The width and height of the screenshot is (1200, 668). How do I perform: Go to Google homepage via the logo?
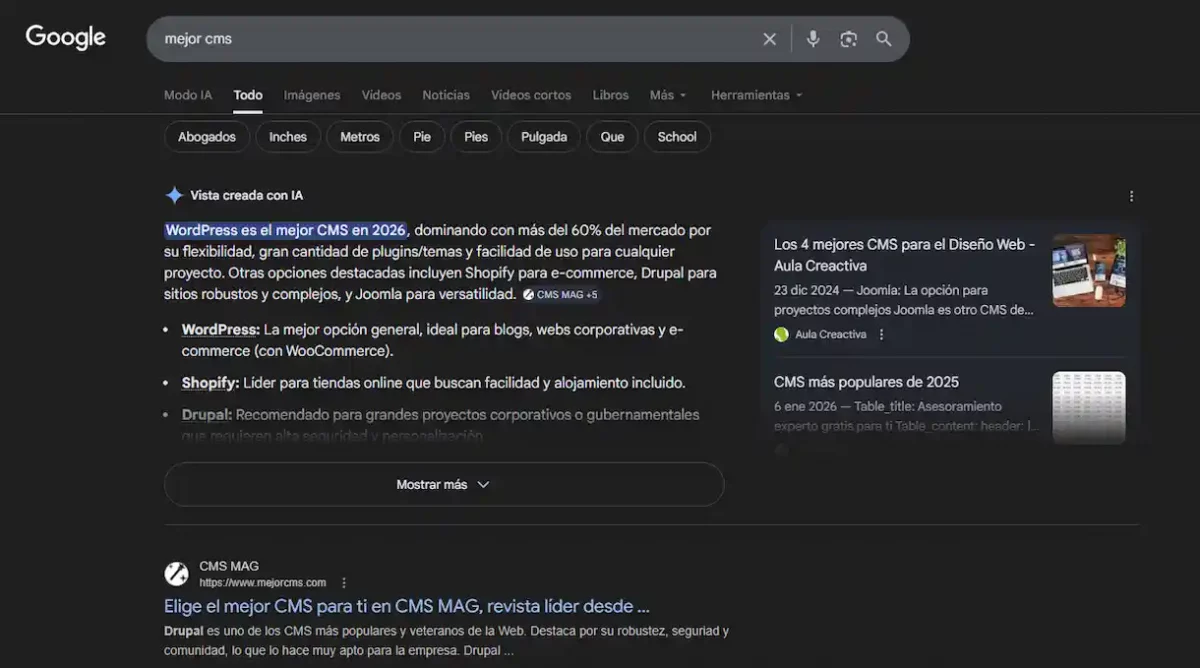pos(64,37)
